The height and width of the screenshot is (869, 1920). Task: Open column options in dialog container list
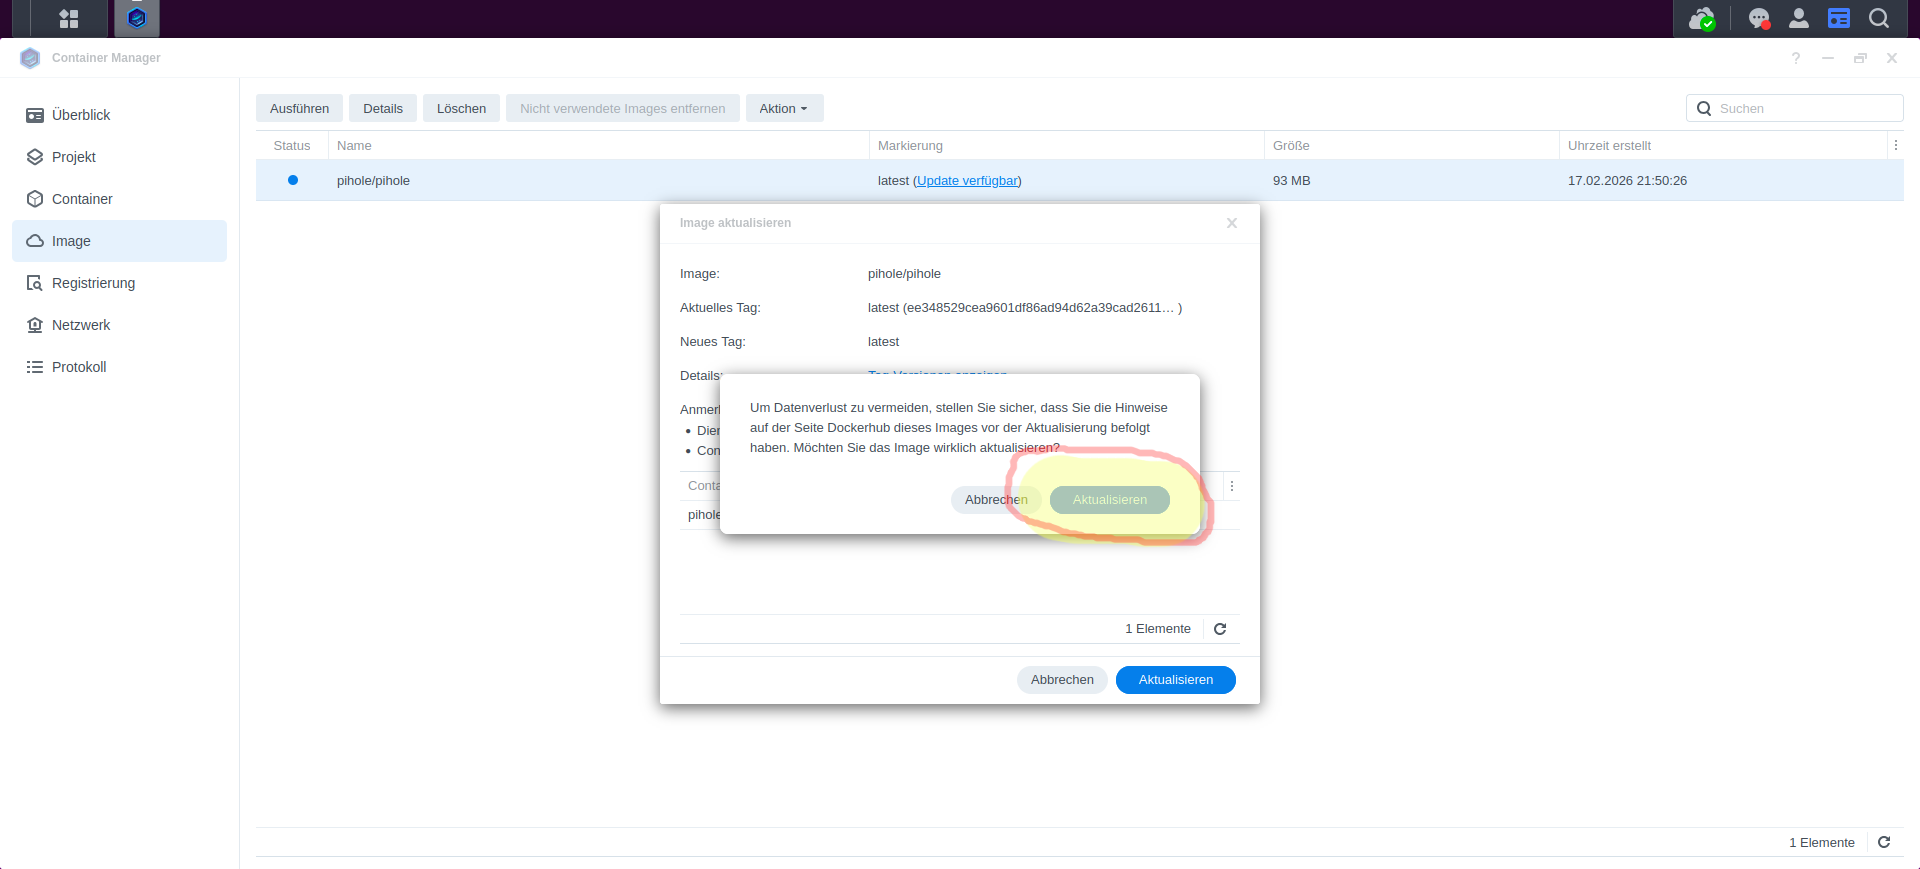1231,486
